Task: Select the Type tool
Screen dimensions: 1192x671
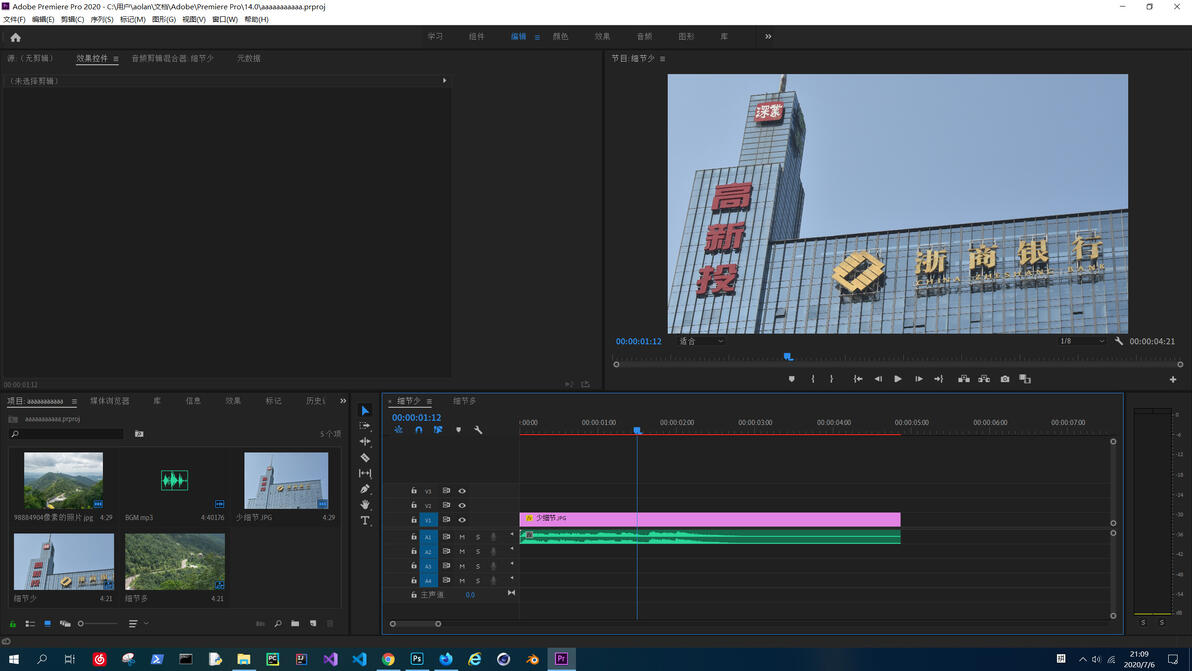Action: pos(365,521)
